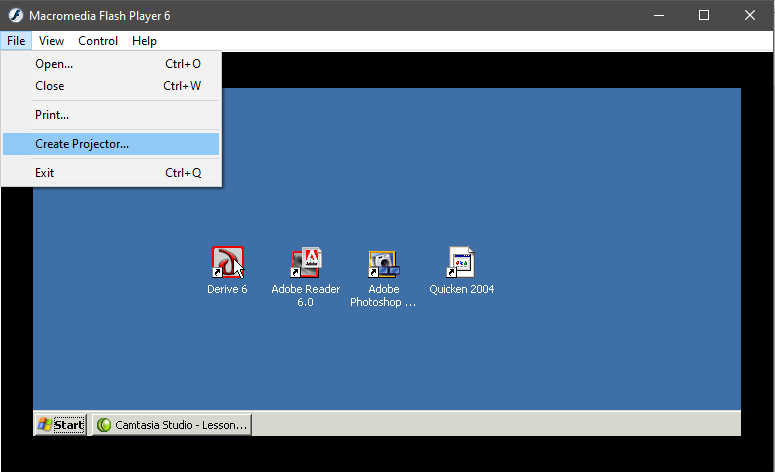This screenshot has width=775, height=472.
Task: Click the Windows flag icon on Start
Action: coord(44,425)
